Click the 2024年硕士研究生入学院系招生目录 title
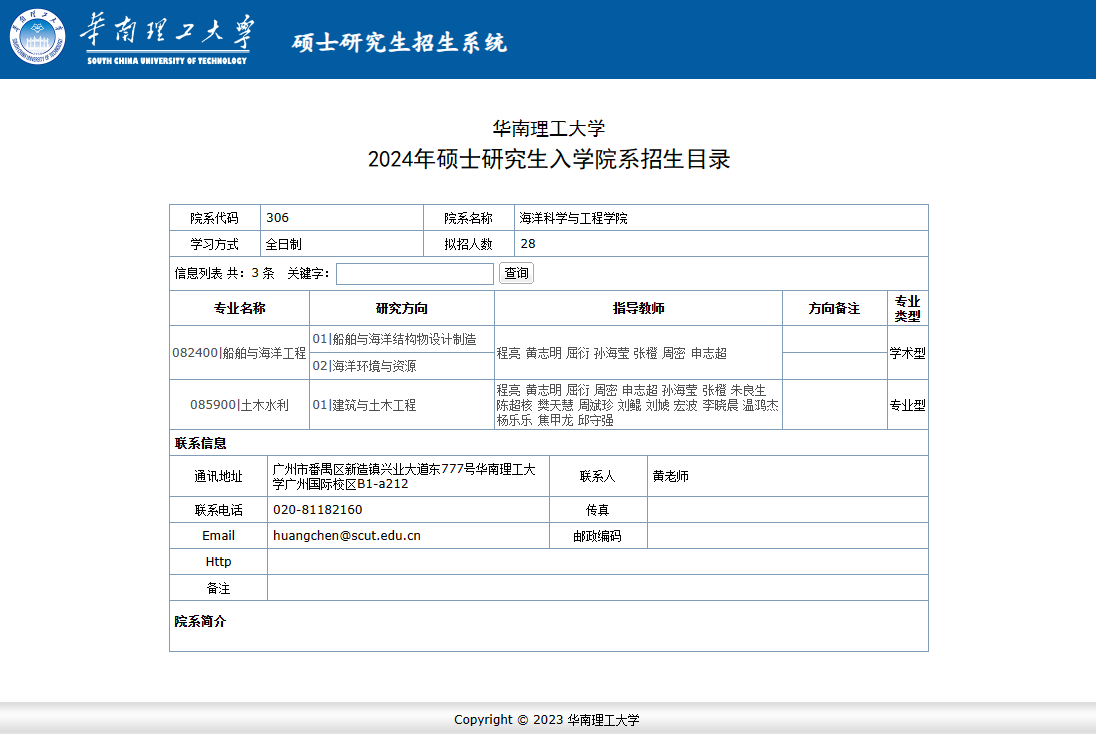The height and width of the screenshot is (734, 1096). pos(549,159)
